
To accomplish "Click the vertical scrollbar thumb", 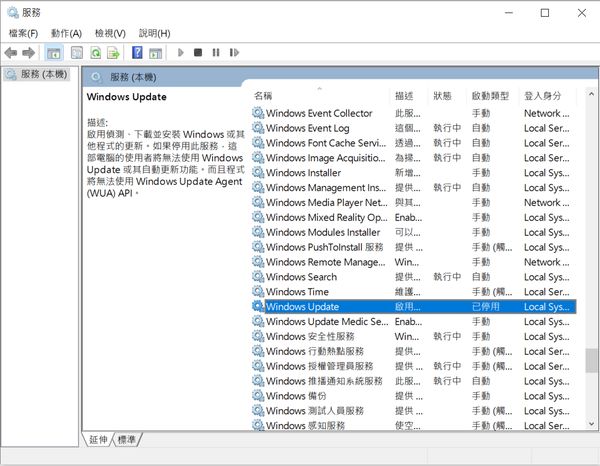I will click(591, 360).
